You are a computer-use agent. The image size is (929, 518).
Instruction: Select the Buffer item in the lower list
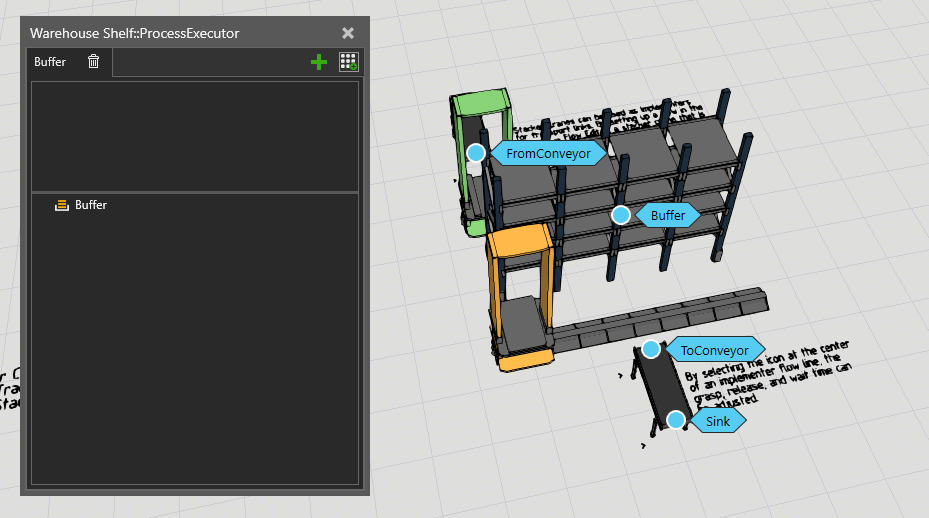click(90, 205)
